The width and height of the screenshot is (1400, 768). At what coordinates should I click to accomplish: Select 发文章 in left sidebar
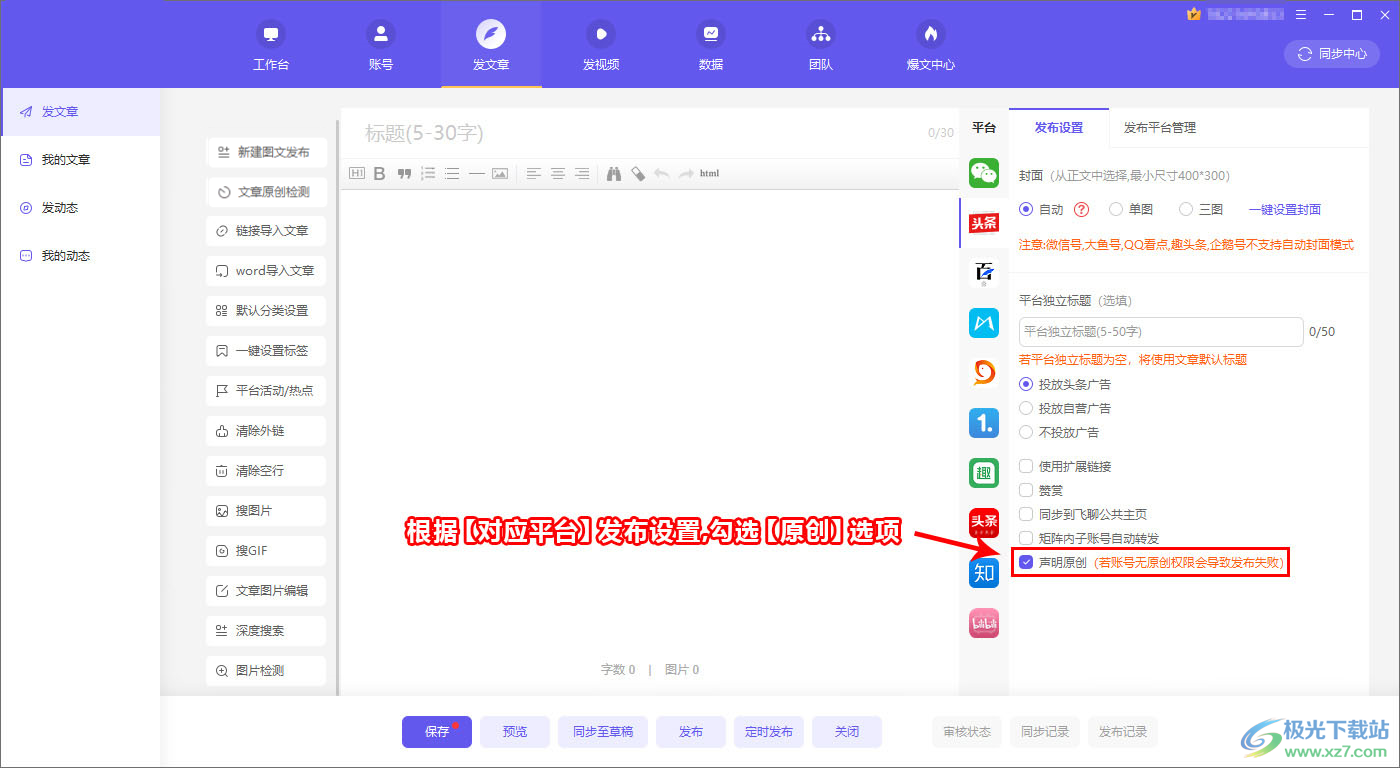click(x=80, y=112)
